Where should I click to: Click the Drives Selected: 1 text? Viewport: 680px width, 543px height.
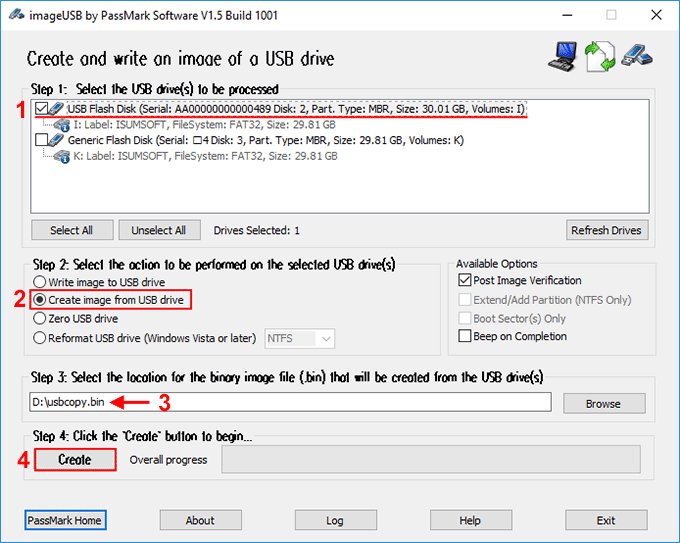tap(256, 230)
